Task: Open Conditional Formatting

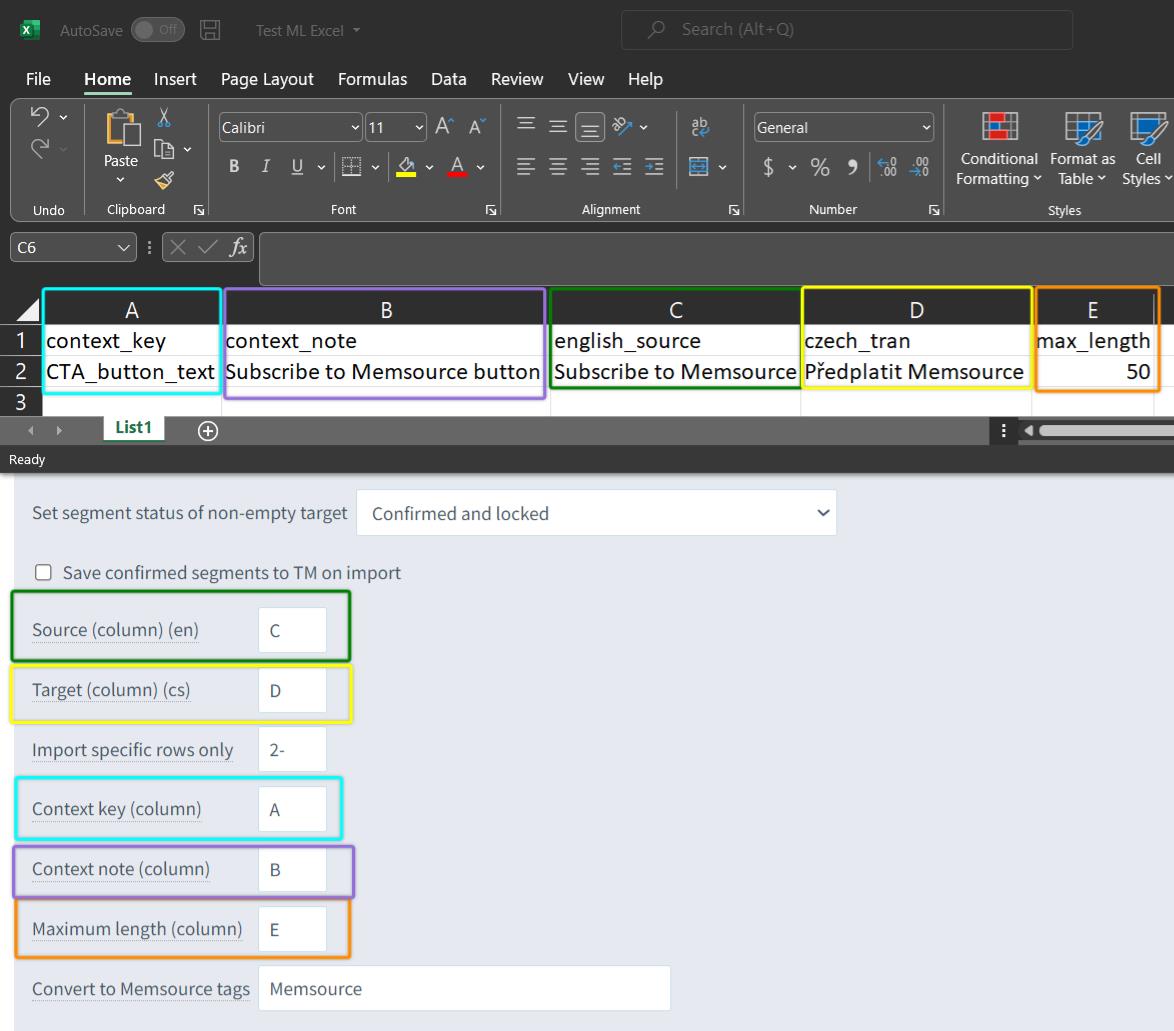Action: [999, 148]
